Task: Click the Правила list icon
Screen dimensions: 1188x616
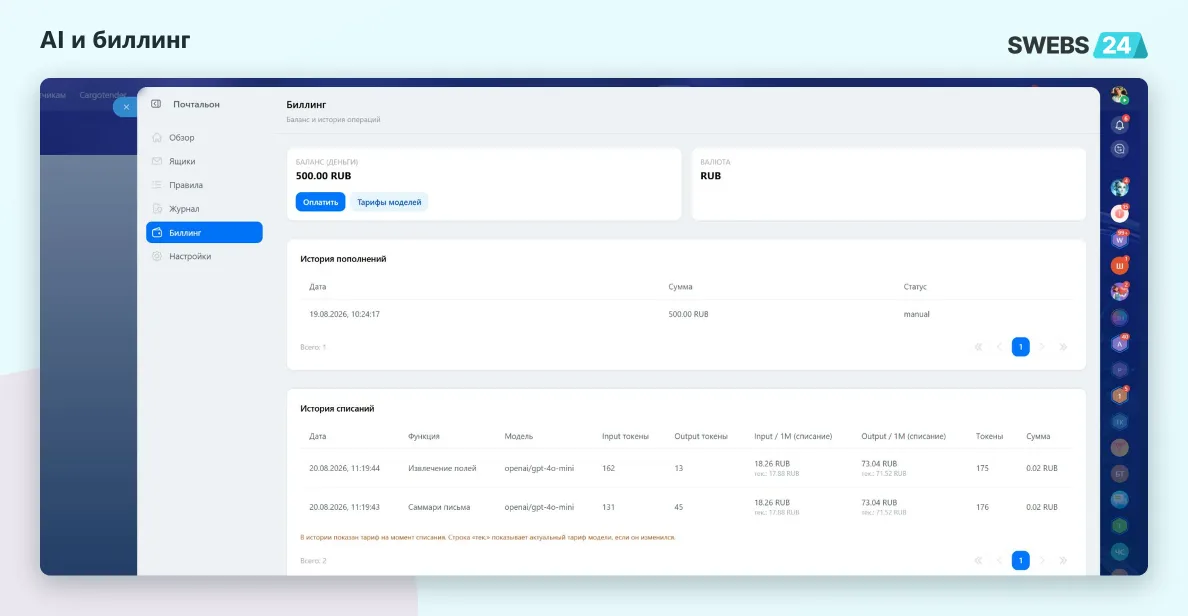Action: 157,185
